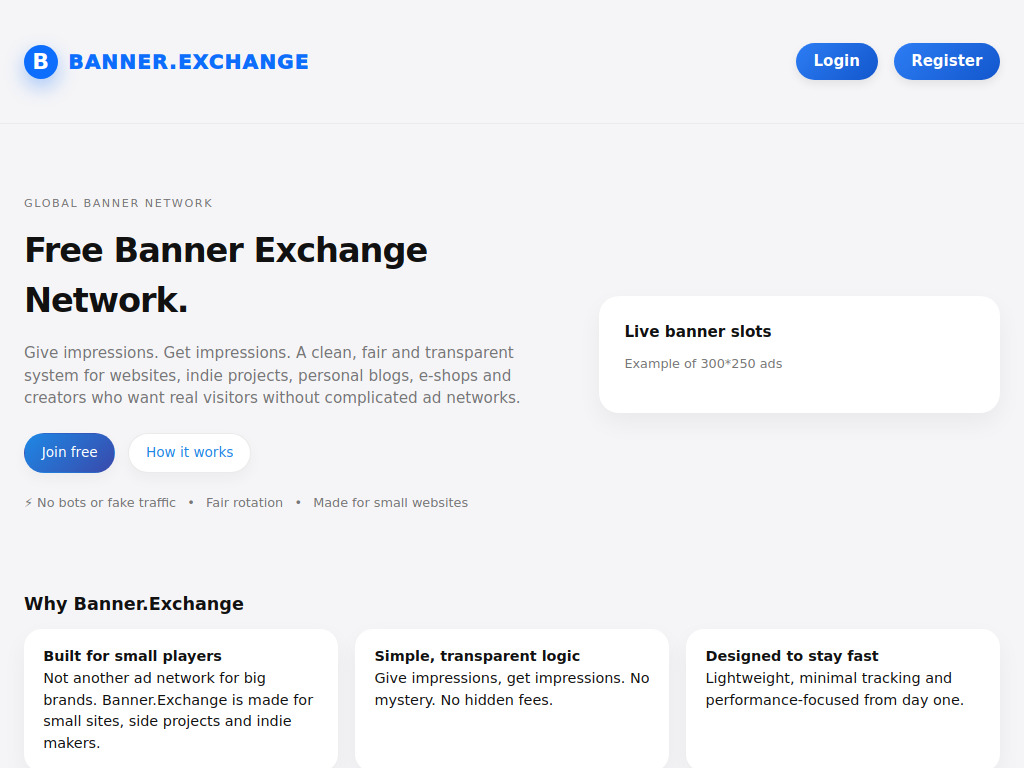Select the 'Example of 300*250 ads' text
Viewport: 1024px width, 768px height.
click(x=703, y=363)
